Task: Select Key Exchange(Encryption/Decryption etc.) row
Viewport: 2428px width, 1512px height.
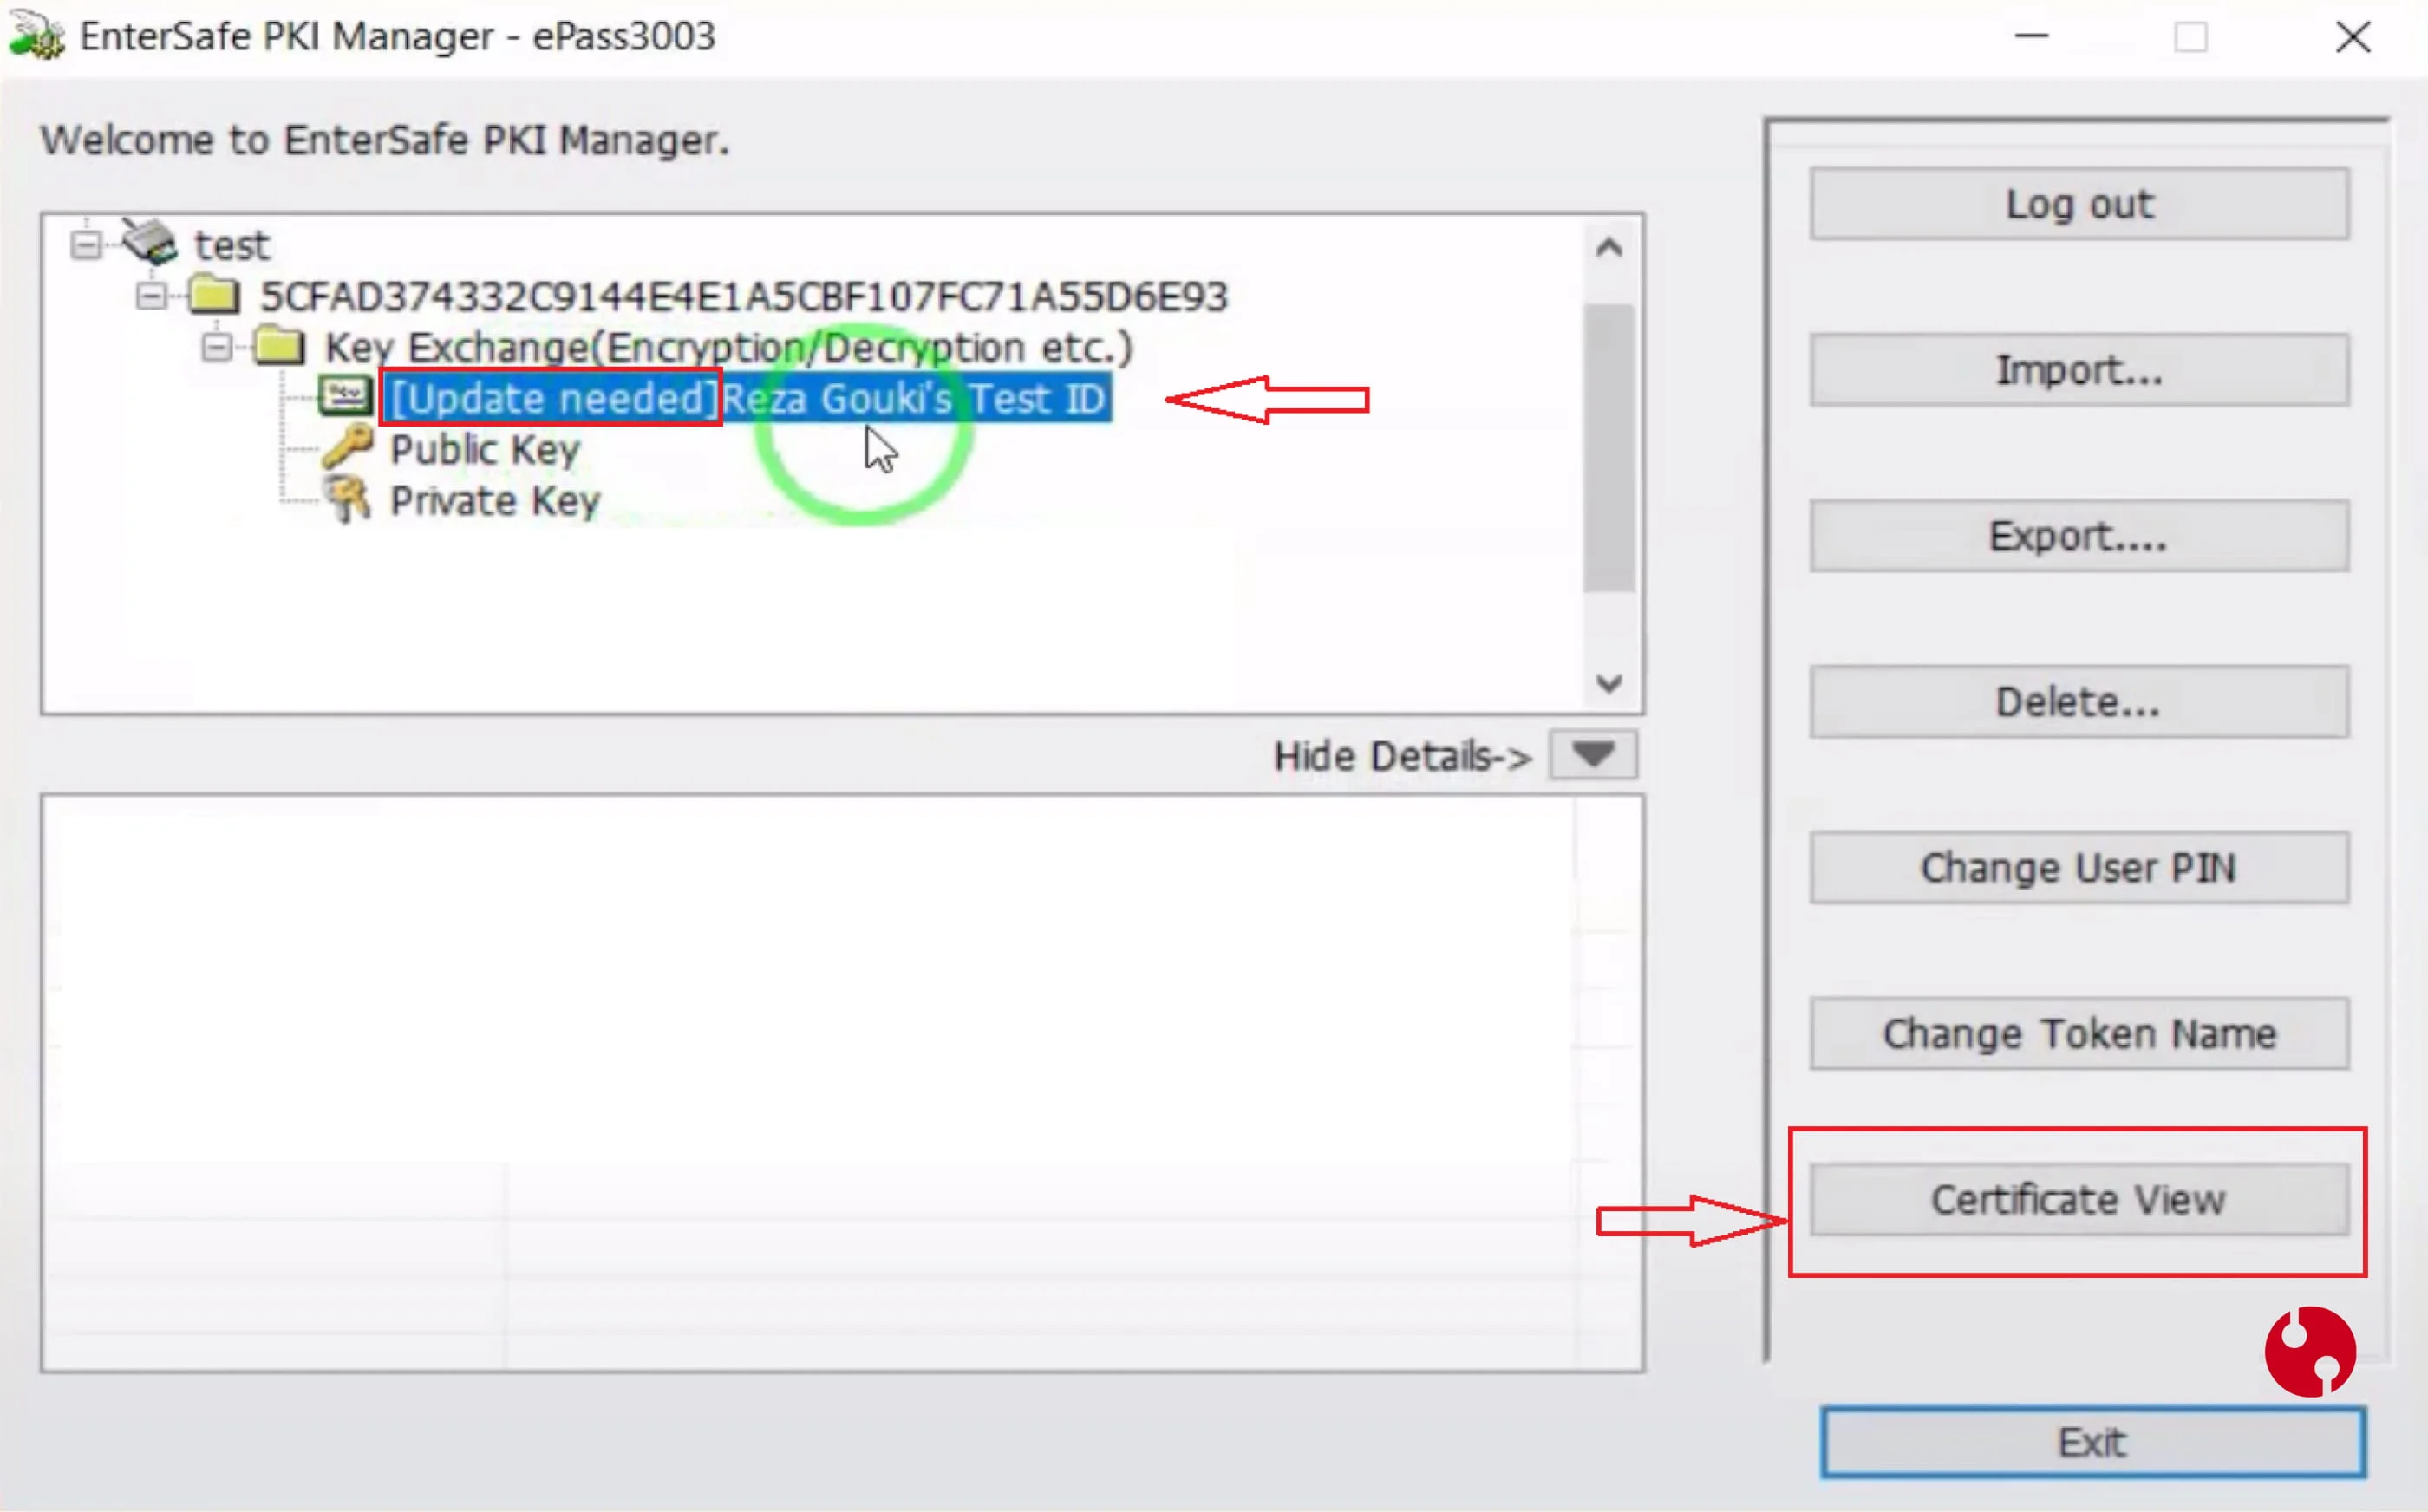Action: 729,348
